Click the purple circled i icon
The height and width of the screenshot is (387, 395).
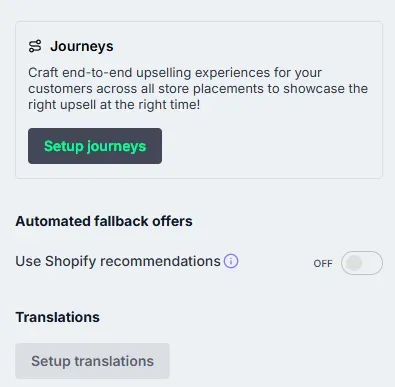click(231, 261)
